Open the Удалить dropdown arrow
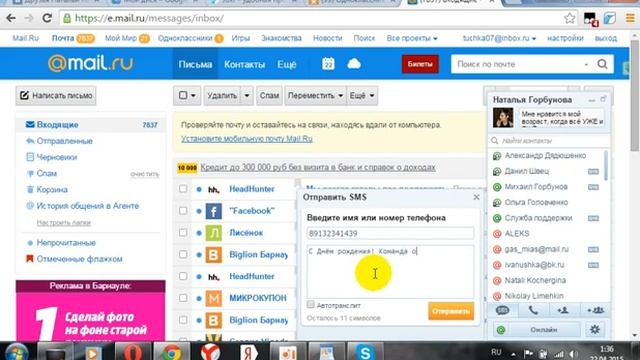The image size is (640, 360). coord(247,96)
